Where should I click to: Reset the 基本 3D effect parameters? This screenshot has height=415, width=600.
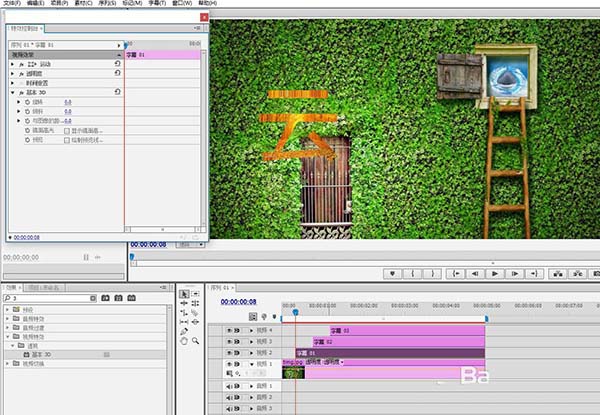[118, 92]
